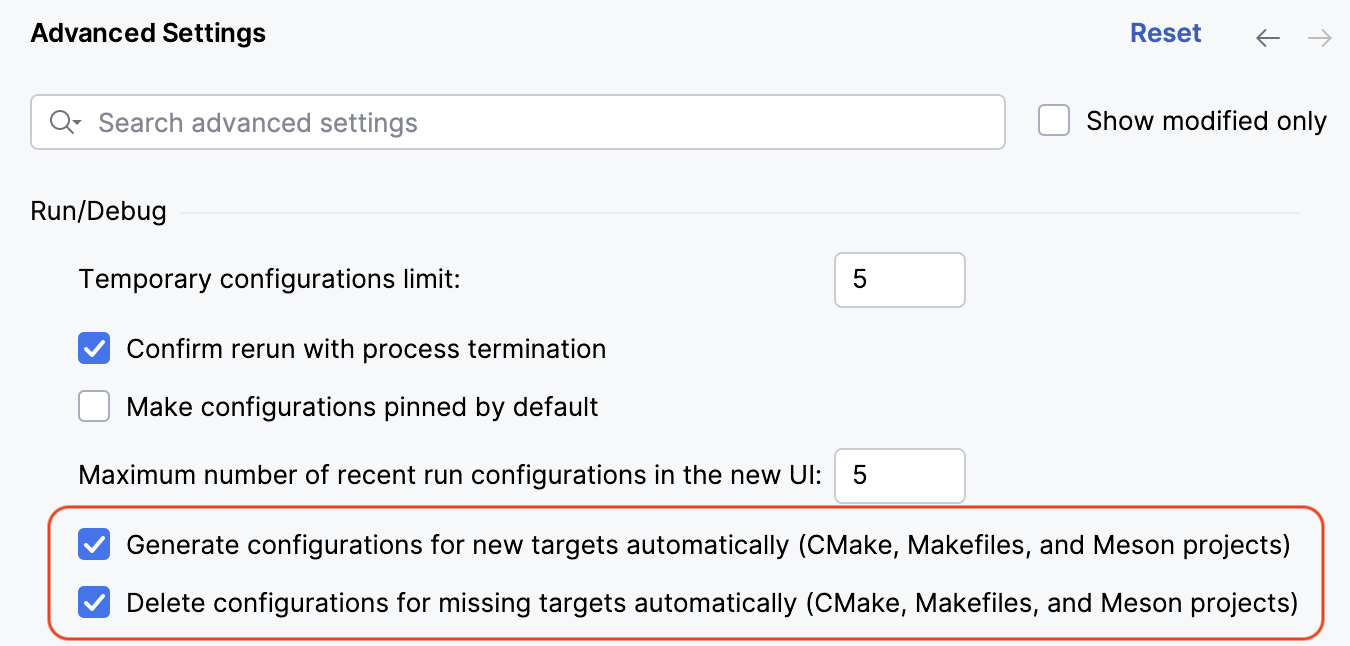
Task: Enable Make configurations pinned by default
Action: click(x=93, y=406)
